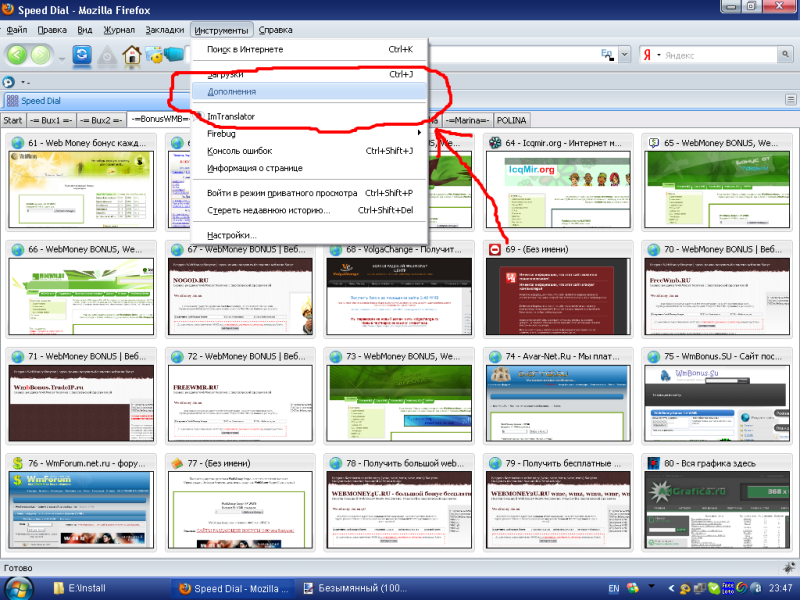Go forward with the green Forward arrow
This screenshot has width=800, height=600.
[x=40, y=55]
